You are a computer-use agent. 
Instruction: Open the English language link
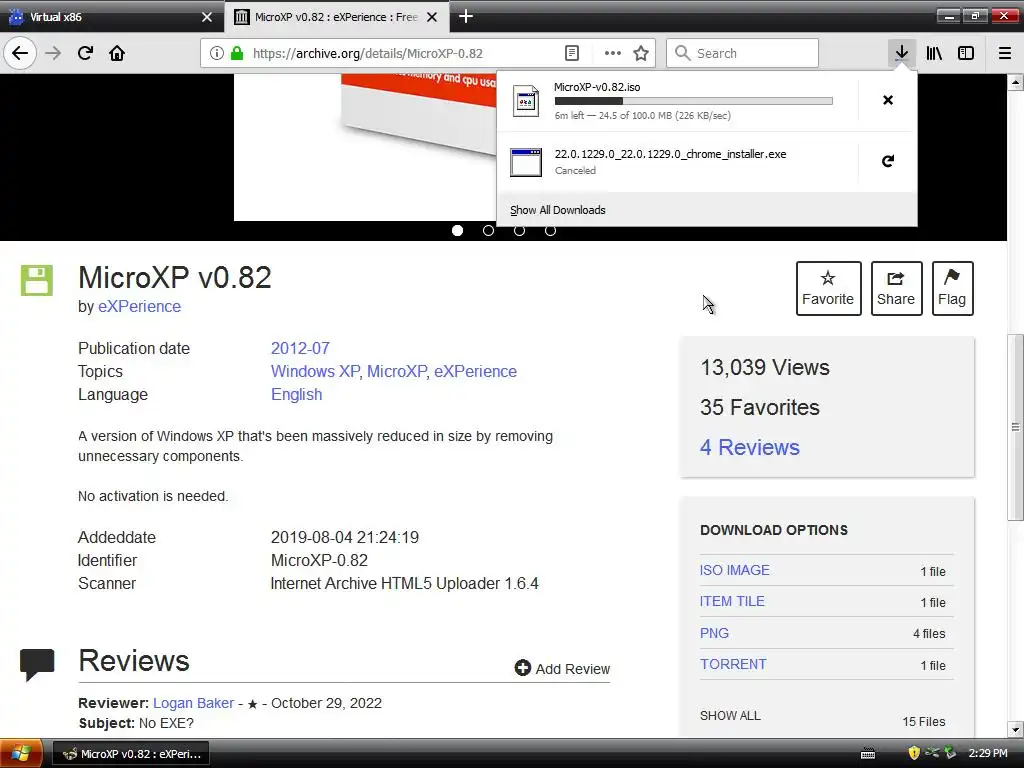(x=296, y=394)
